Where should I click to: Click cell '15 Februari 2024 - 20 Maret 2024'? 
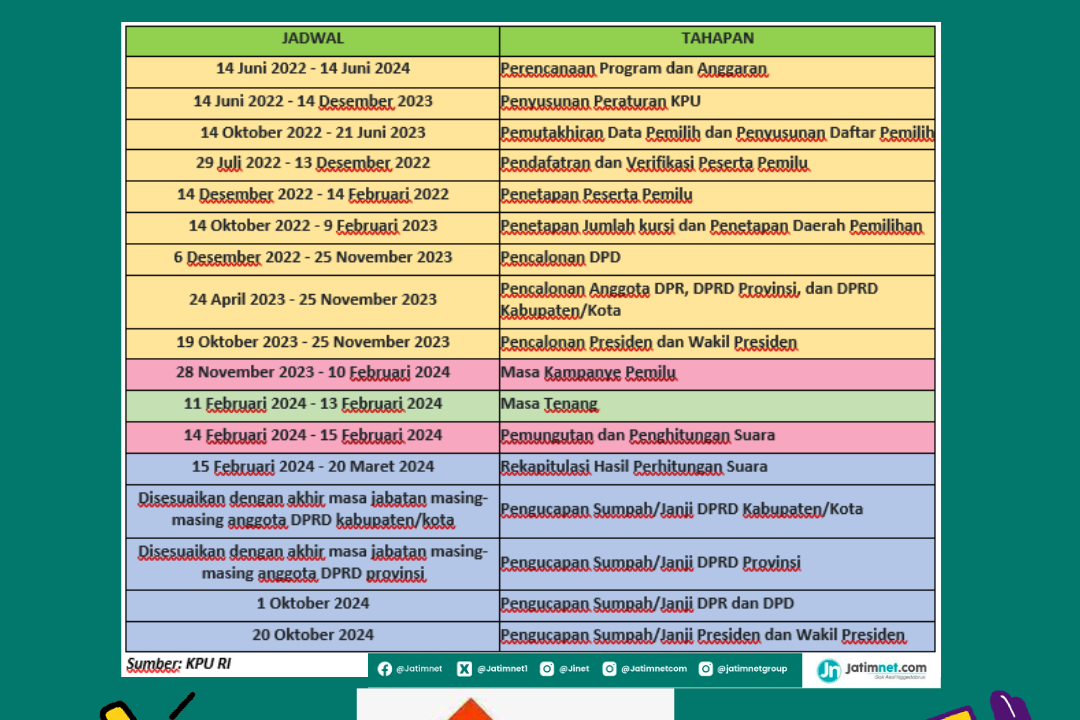coord(313,469)
